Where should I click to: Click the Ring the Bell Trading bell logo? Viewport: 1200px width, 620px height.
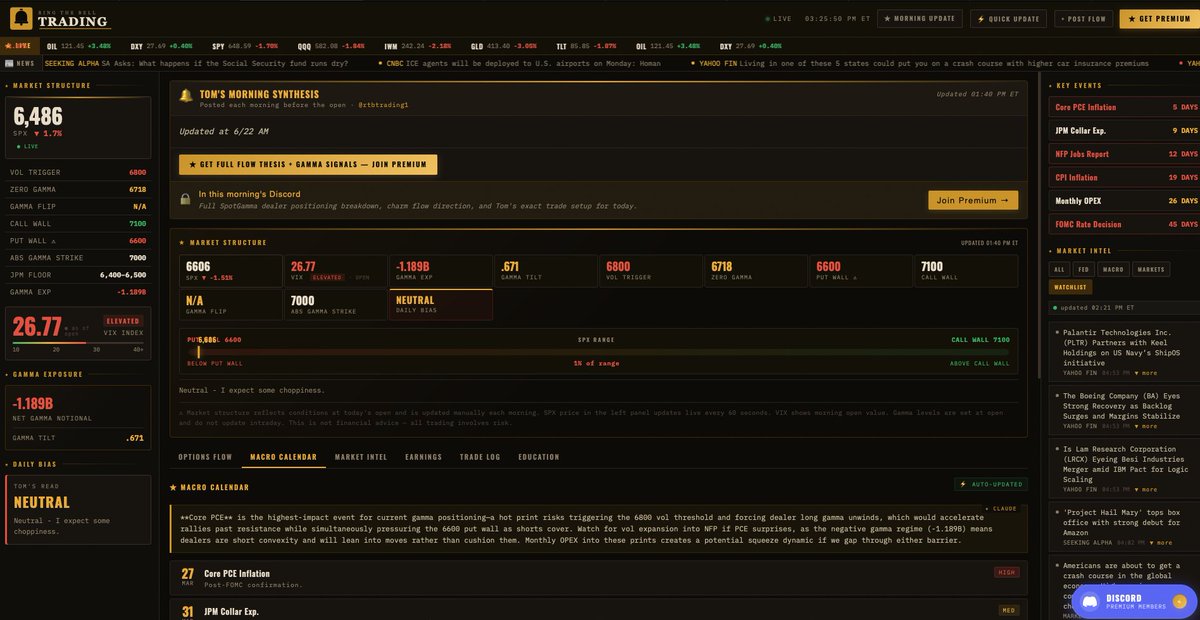point(20,18)
